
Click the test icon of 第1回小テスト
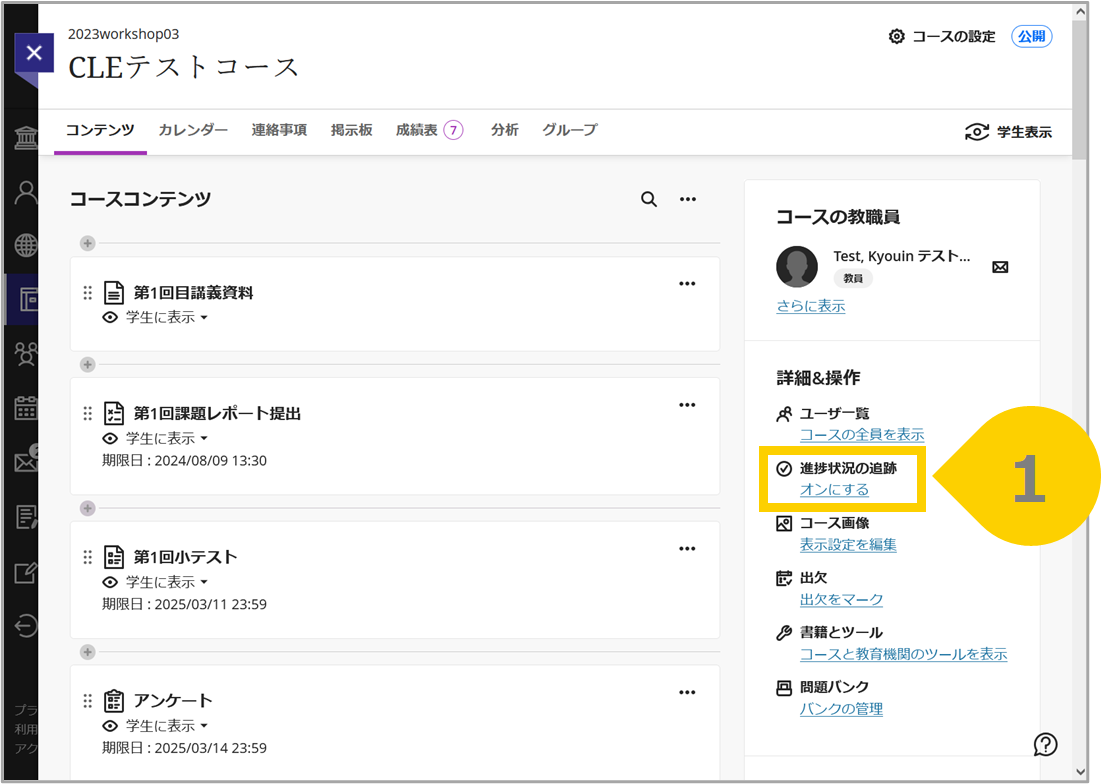(114, 557)
